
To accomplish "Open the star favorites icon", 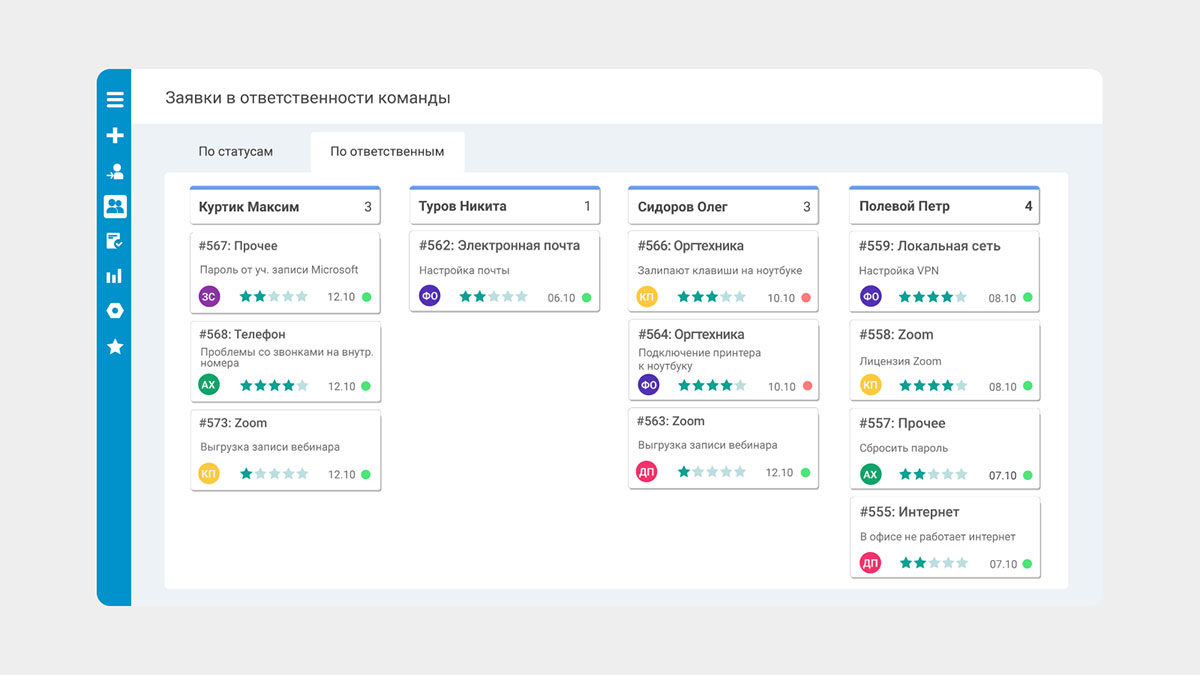I will pos(115,346).
